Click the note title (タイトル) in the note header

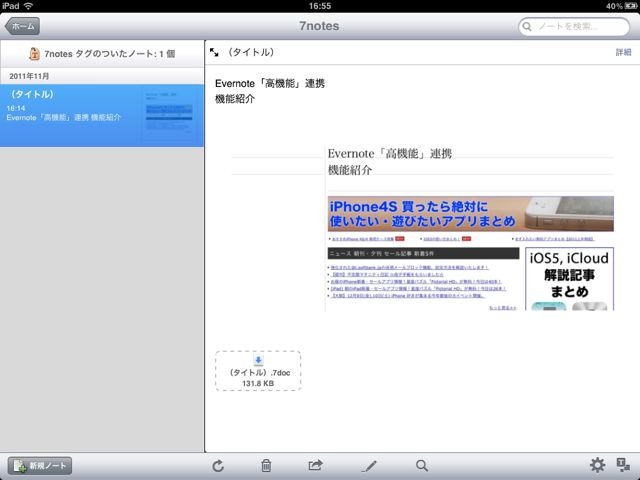pyautogui.click(x=250, y=52)
